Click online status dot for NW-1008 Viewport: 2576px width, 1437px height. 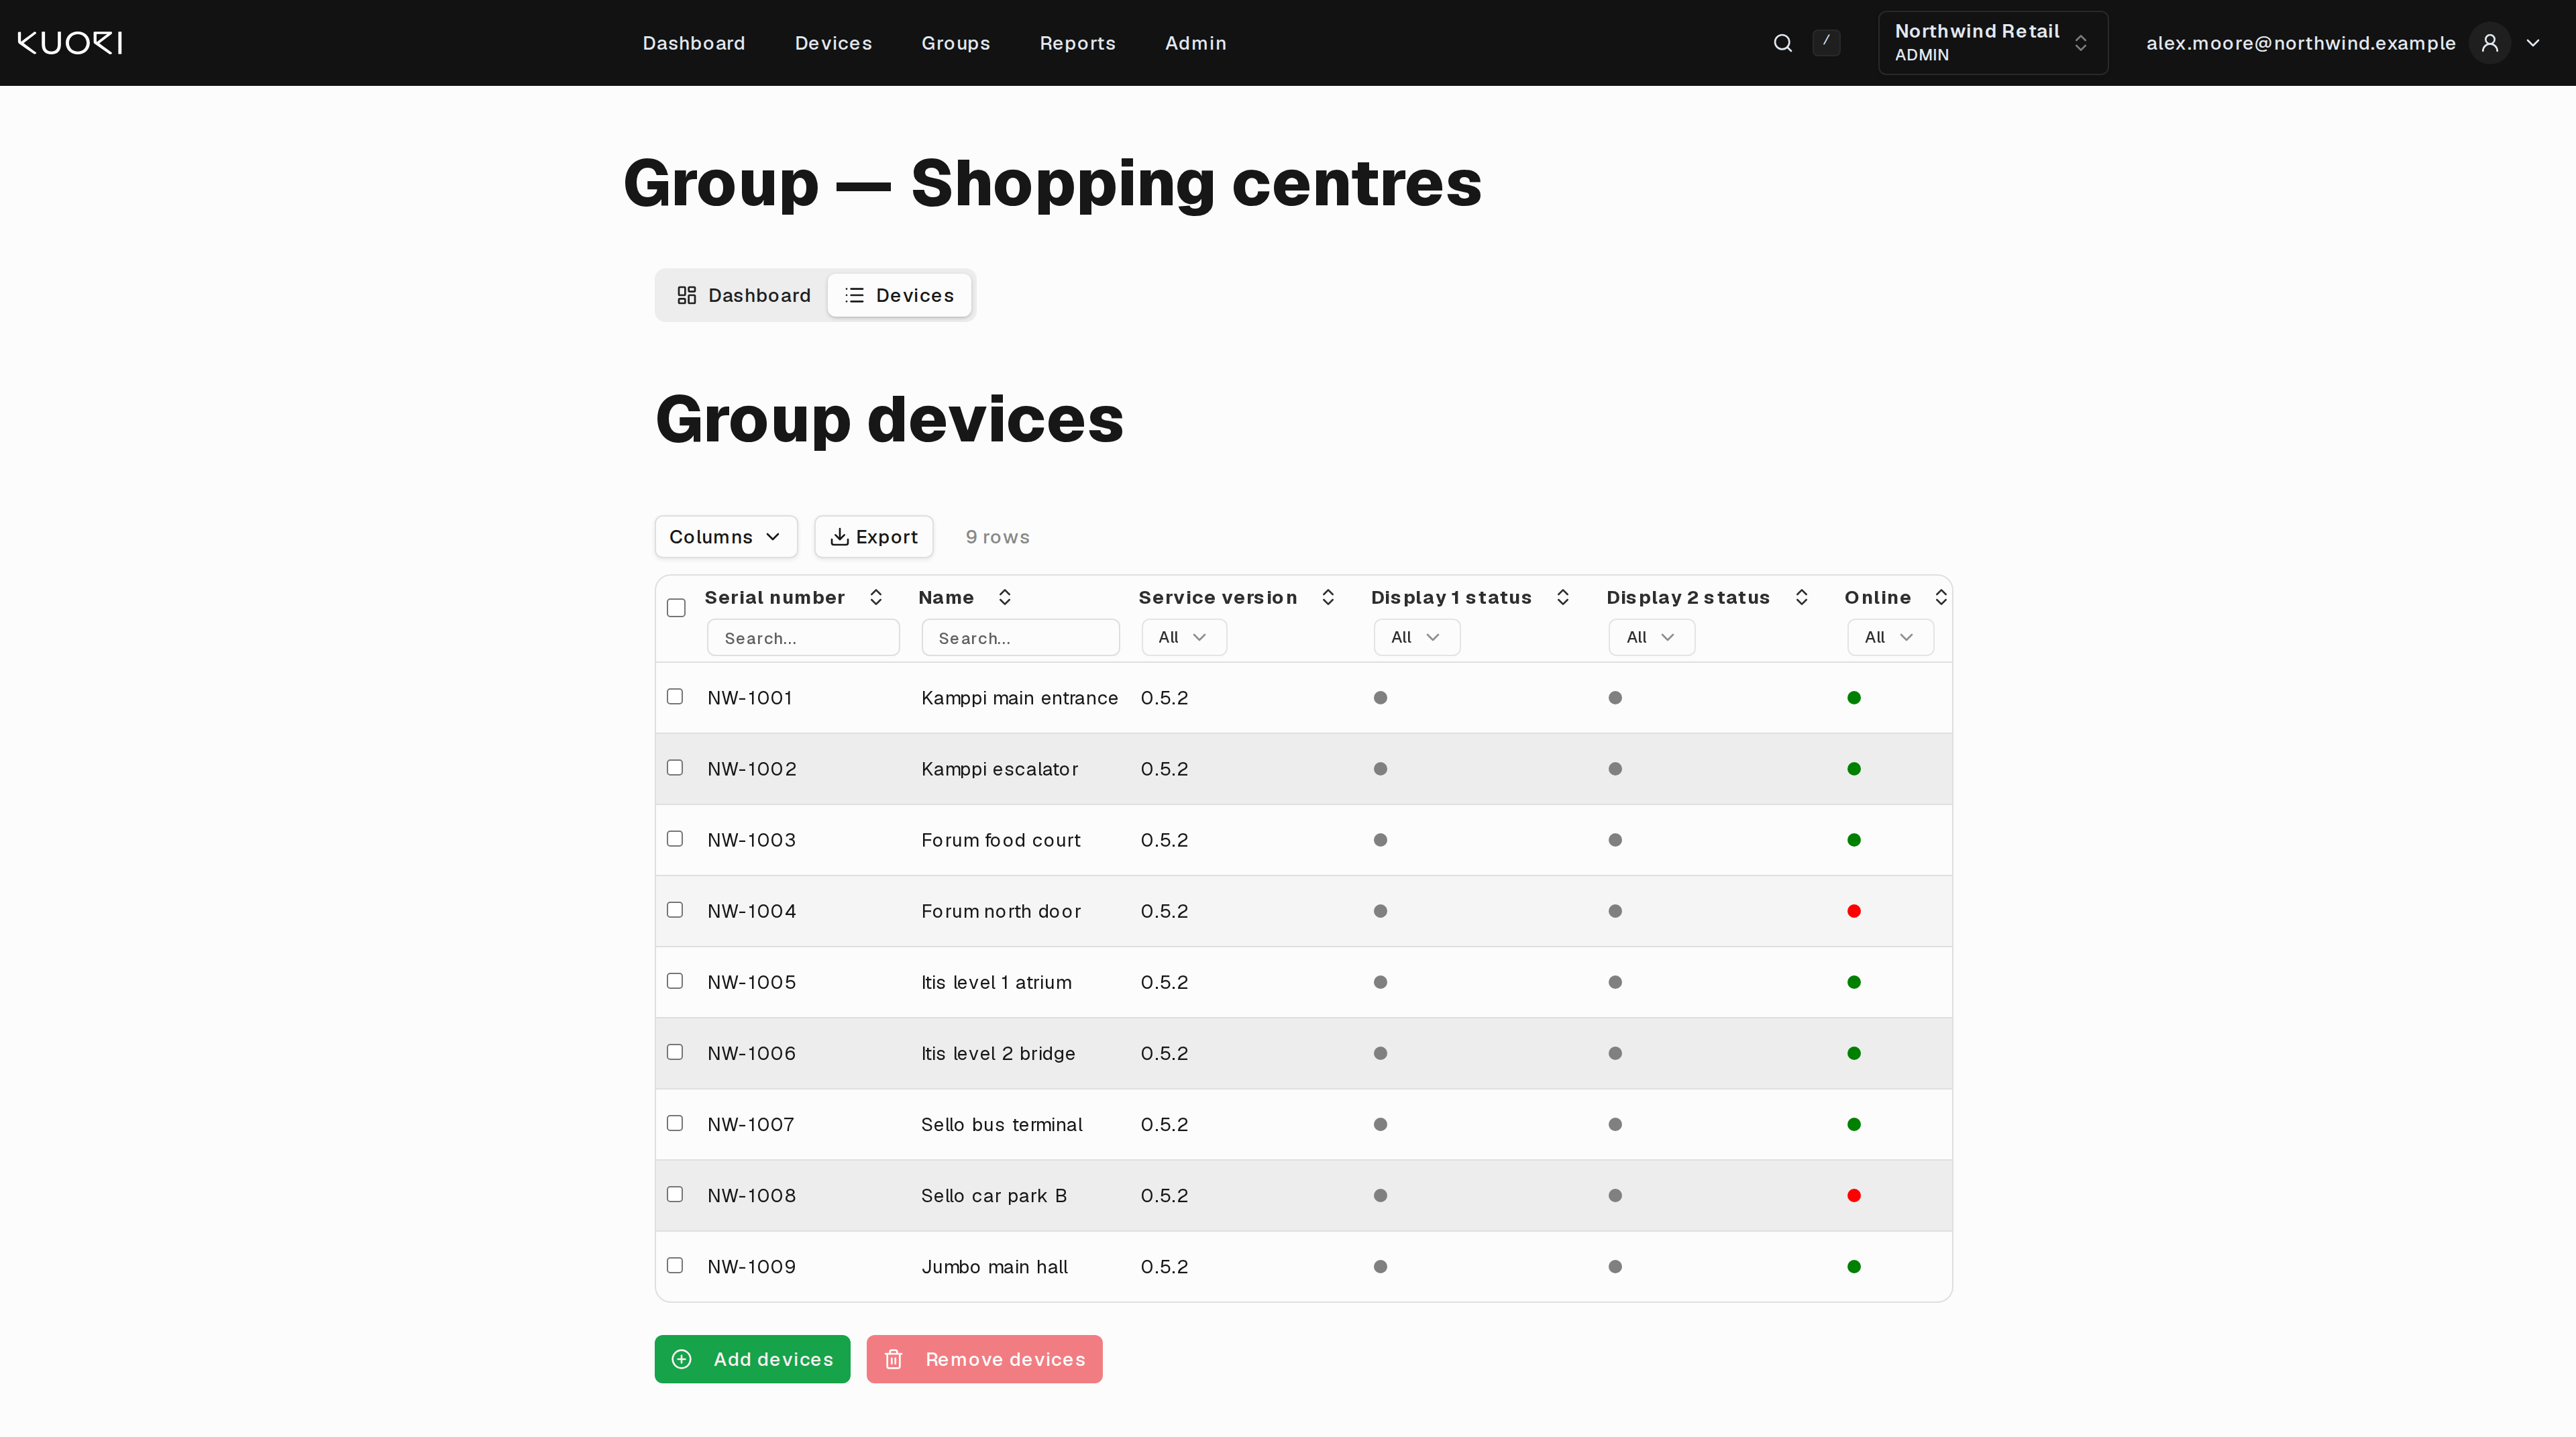(1854, 1195)
